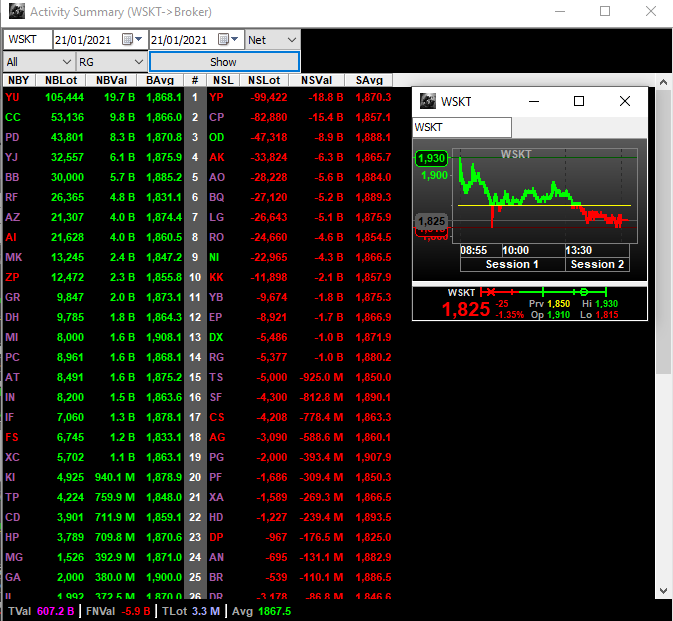
Task: Click the WSKT chart window app icon
Action: 427,101
